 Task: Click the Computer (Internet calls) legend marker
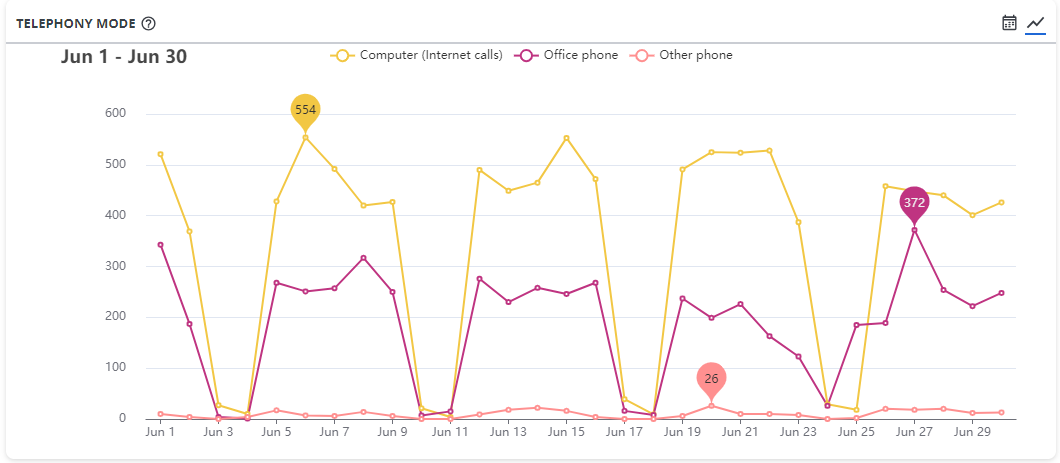[x=343, y=56]
